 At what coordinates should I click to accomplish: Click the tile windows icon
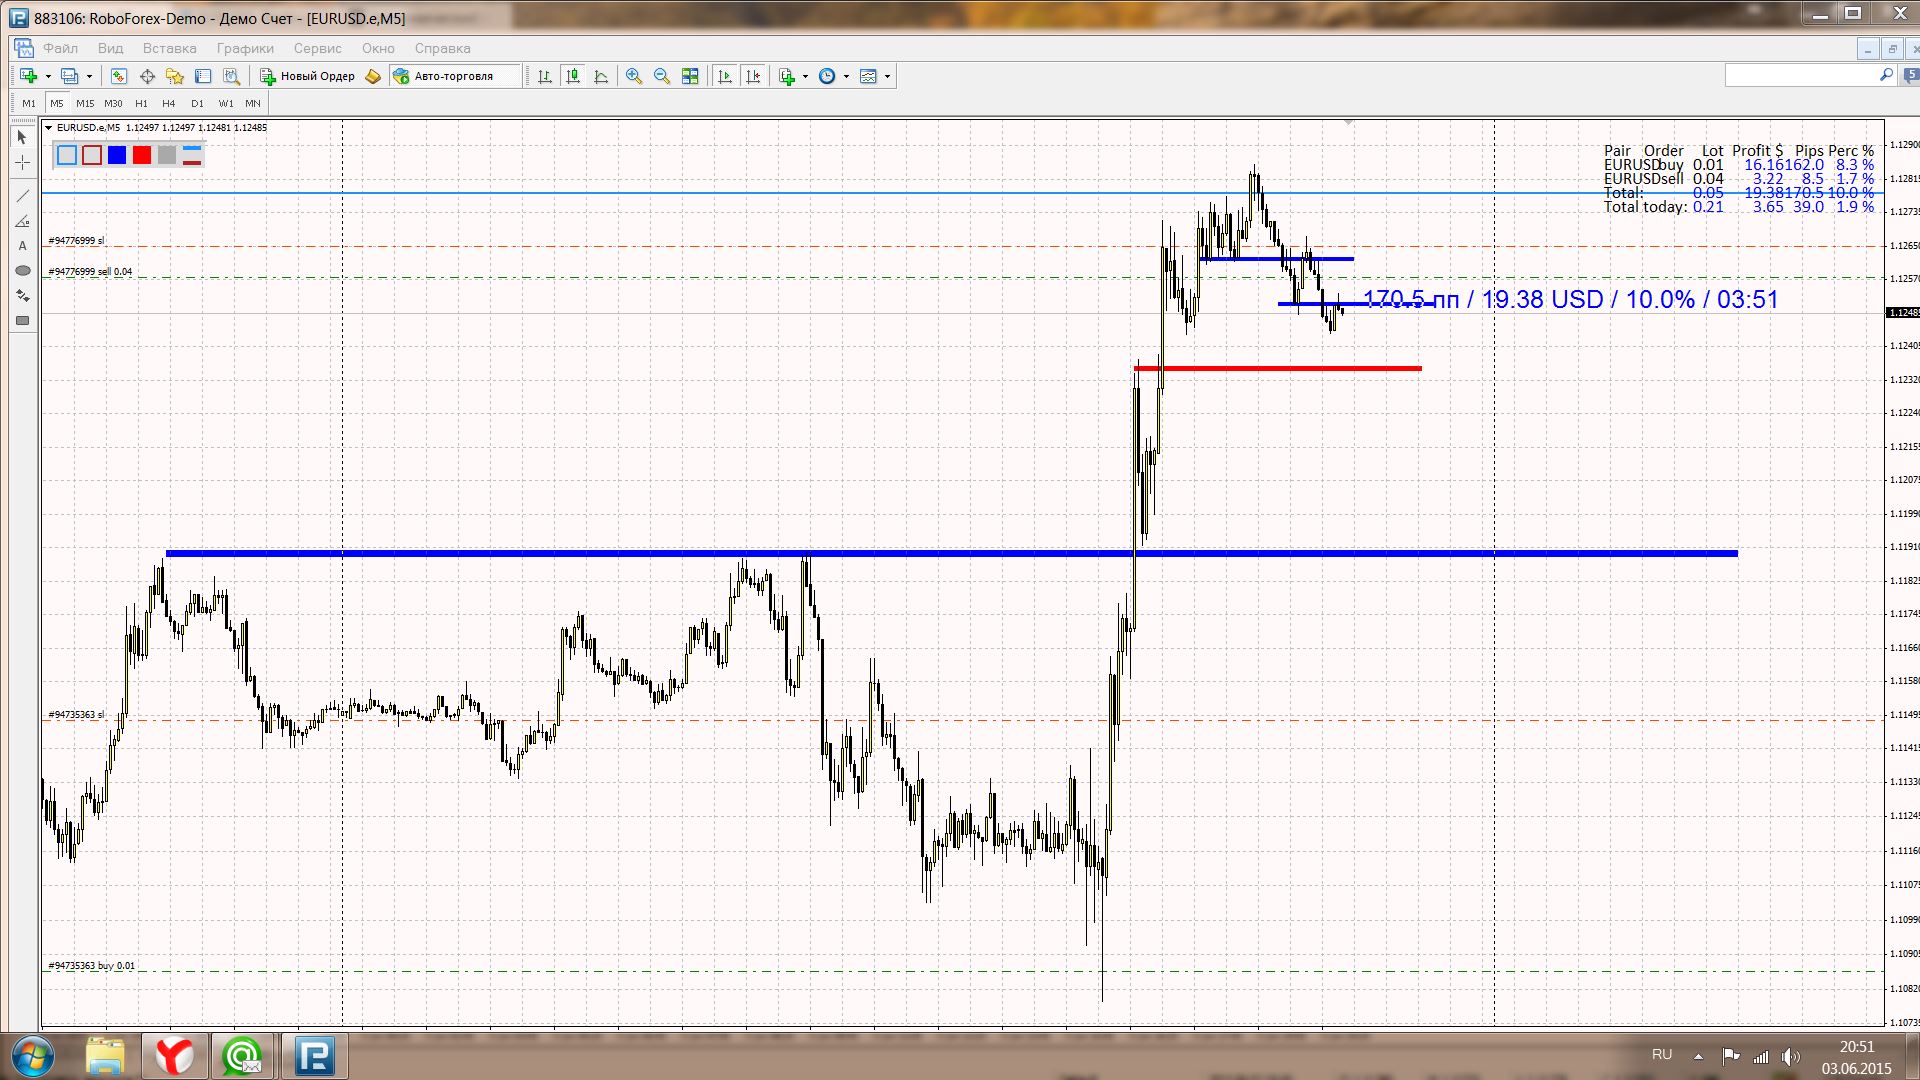click(690, 76)
